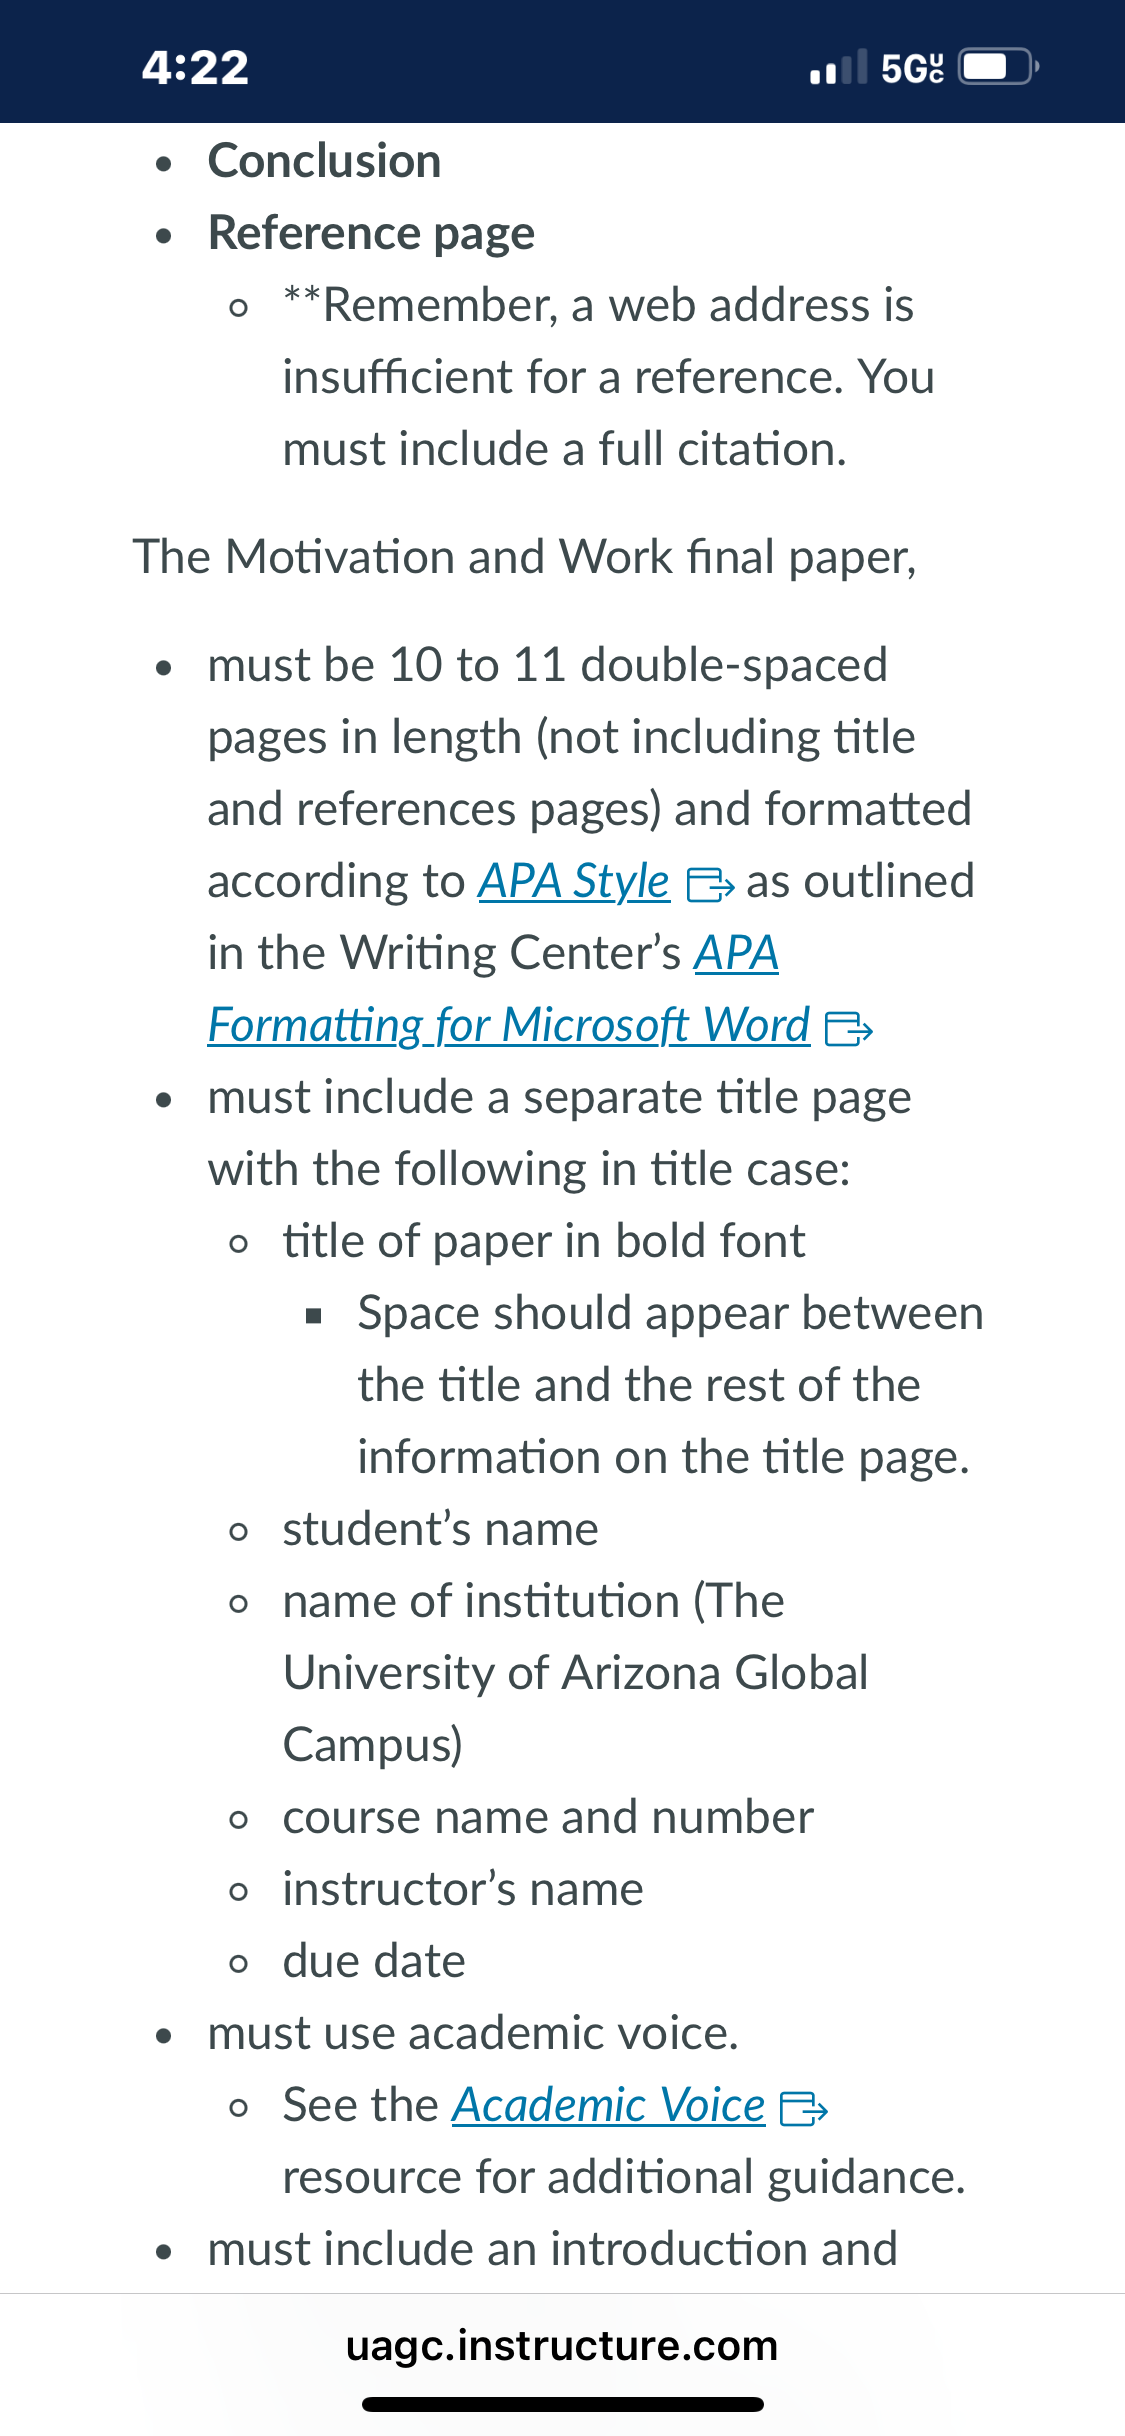Tap the Conclusion bullet item
Image resolution: width=1125 pixels, height=2436 pixels.
pyautogui.click(x=324, y=161)
